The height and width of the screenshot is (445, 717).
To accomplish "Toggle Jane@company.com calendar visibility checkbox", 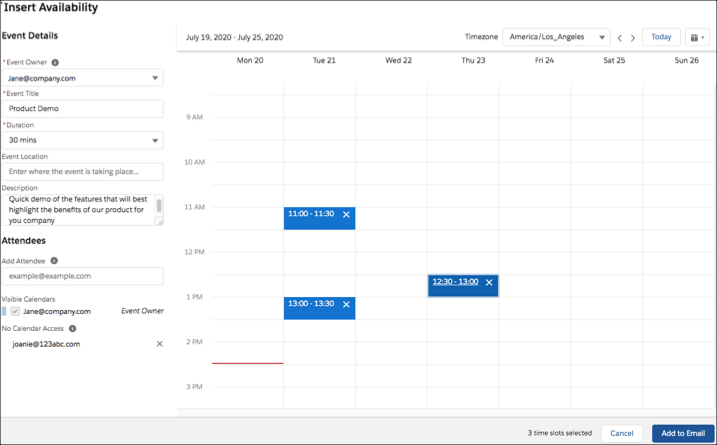I will click(15, 311).
